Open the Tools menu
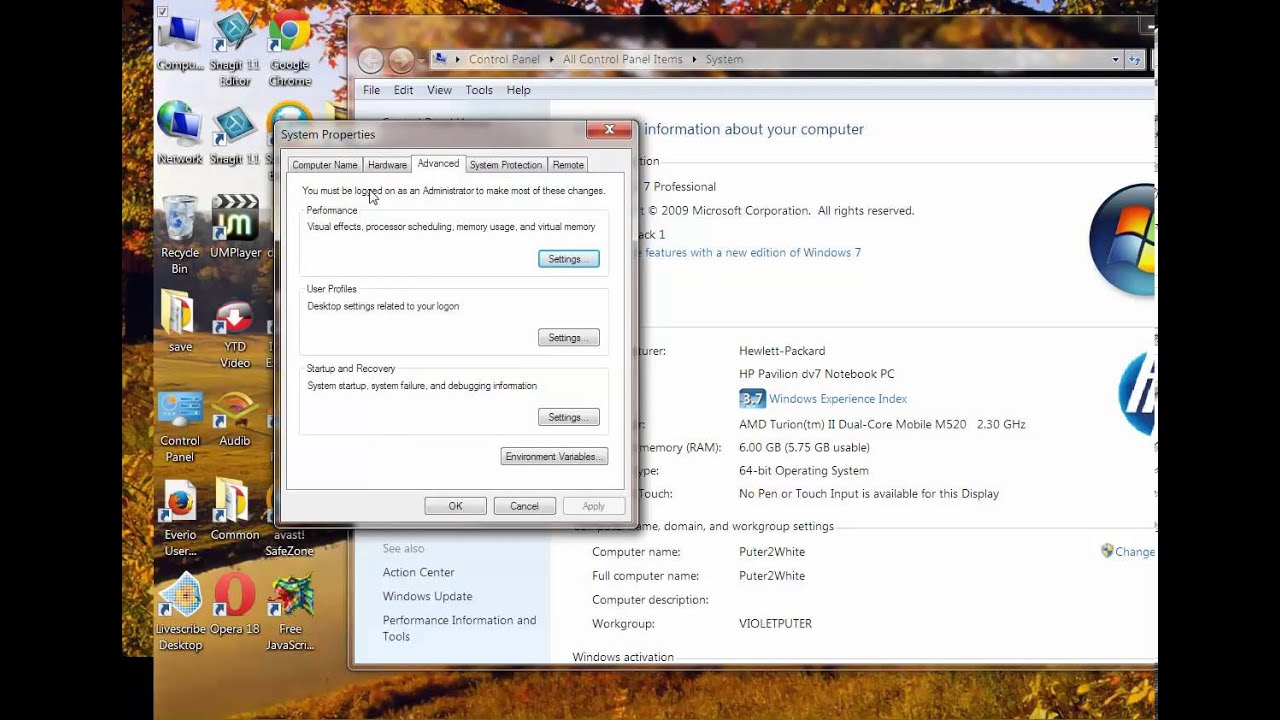 pos(479,90)
